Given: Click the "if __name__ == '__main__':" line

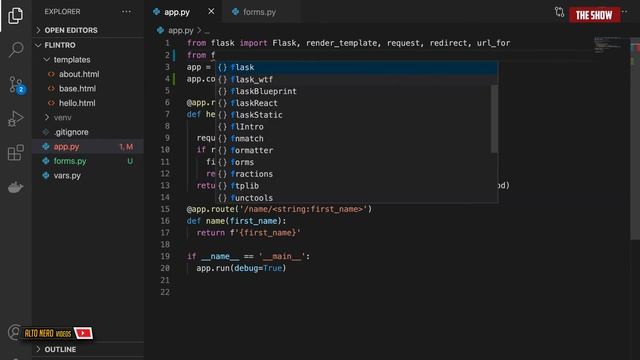Looking at the screenshot, I should click(x=248, y=256).
